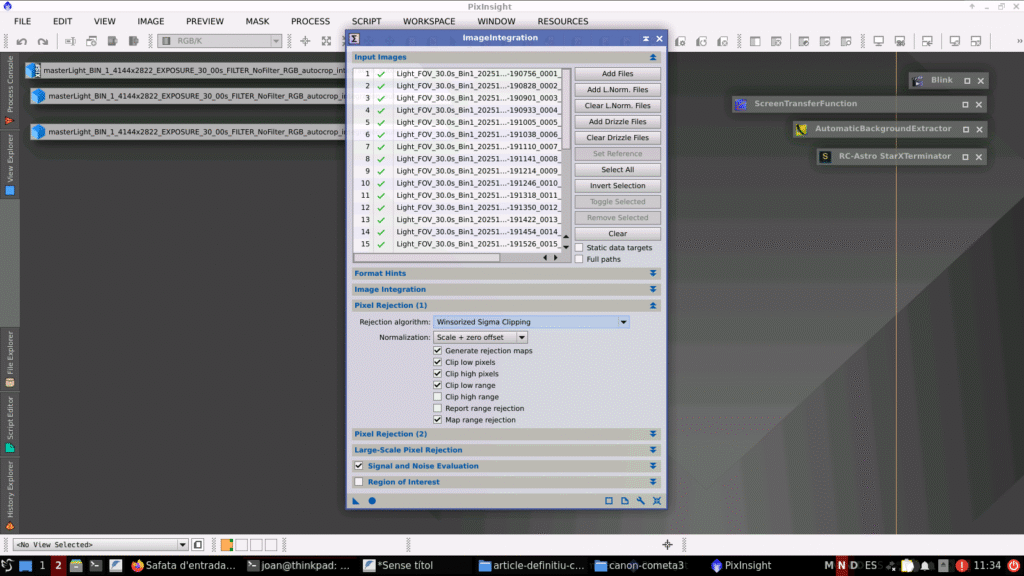Open the PROCESS menu
1024x576 pixels.
pos(310,21)
